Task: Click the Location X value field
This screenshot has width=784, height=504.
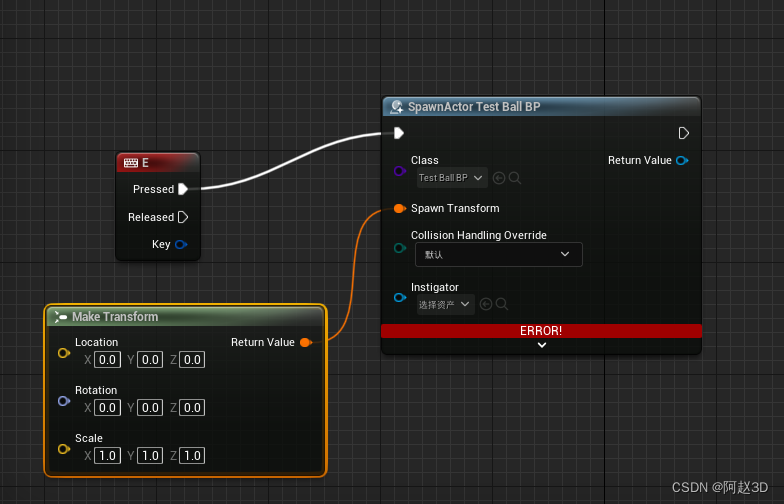Action: pyautogui.click(x=108, y=360)
